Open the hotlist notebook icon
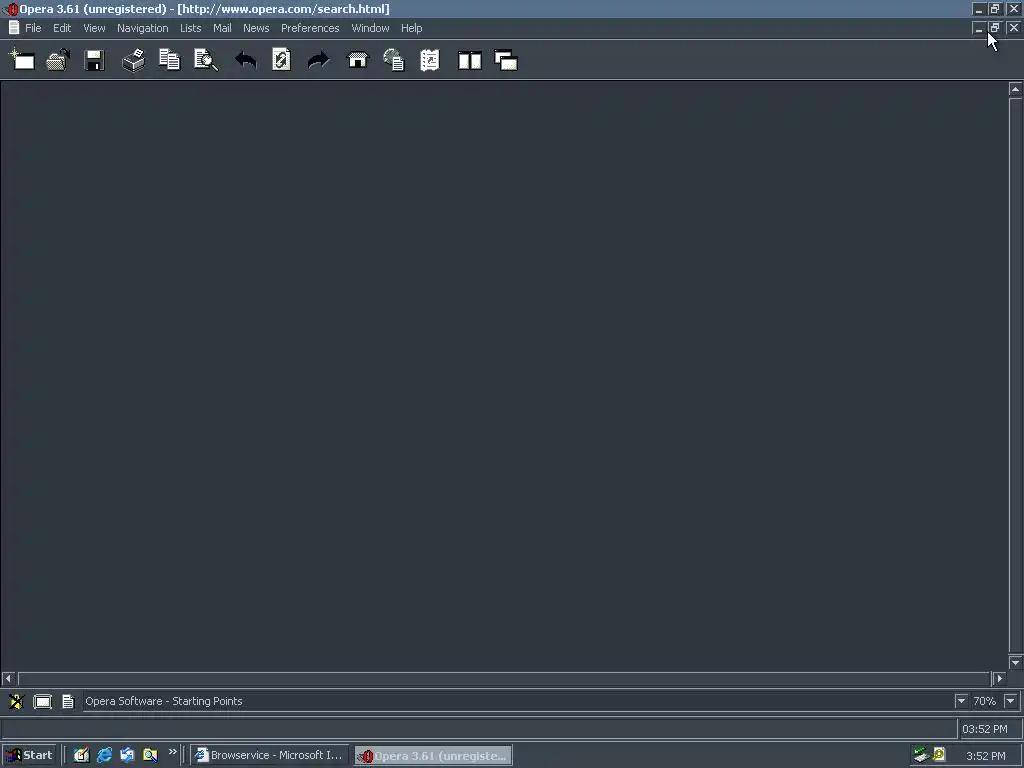 pyautogui.click(x=430, y=60)
